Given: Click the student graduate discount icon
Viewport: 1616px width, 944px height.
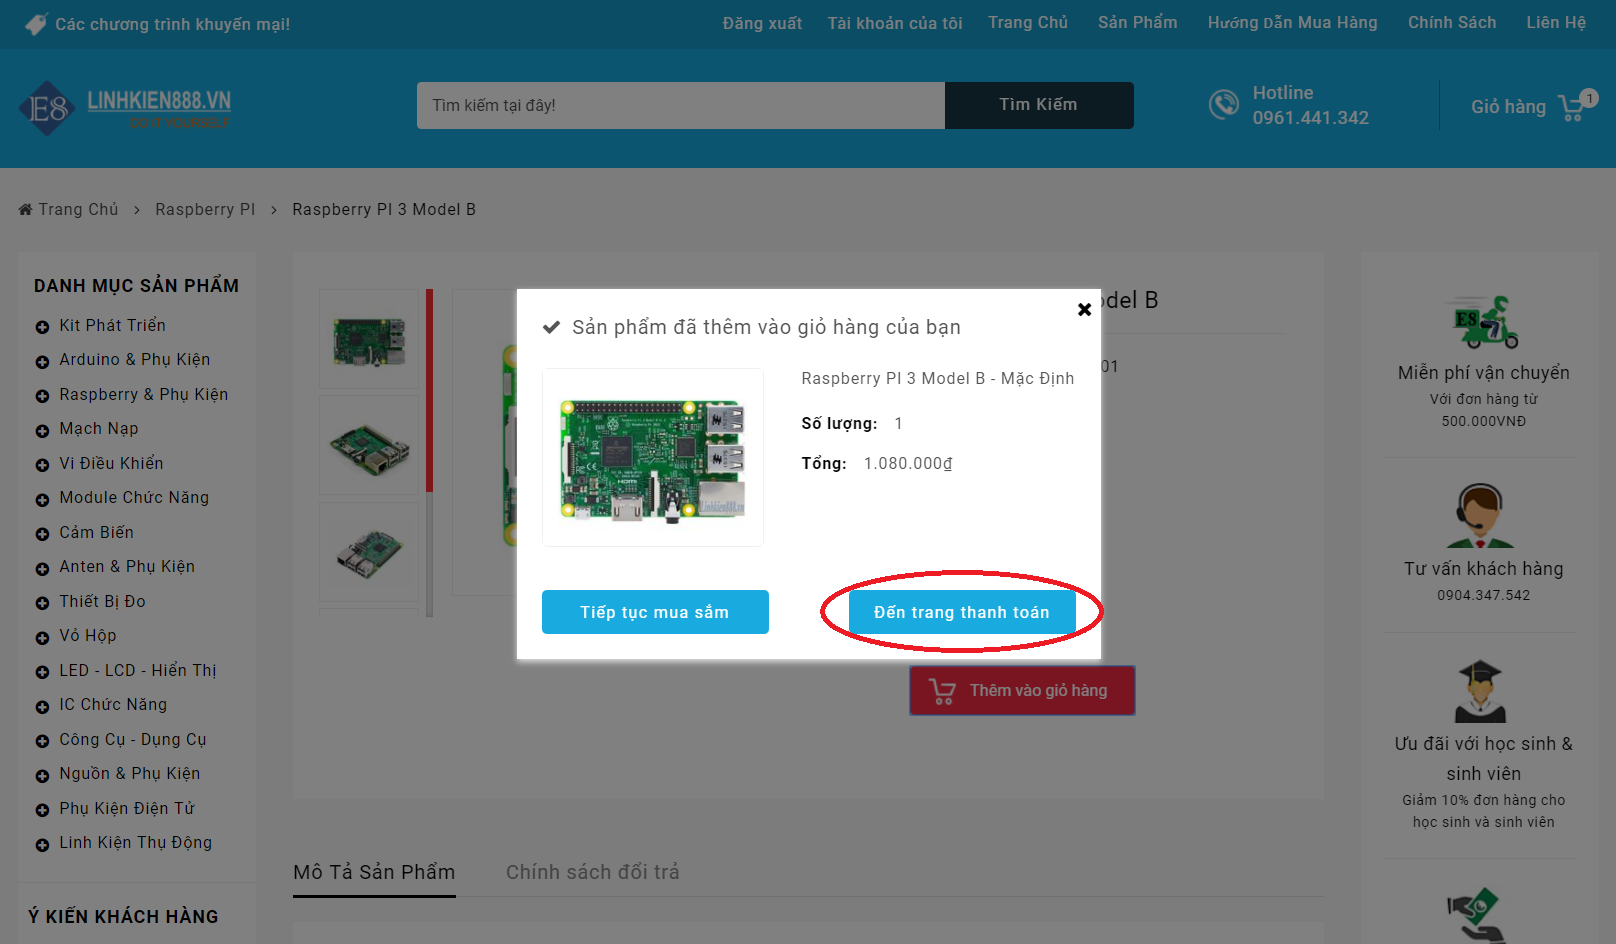Looking at the screenshot, I should pyautogui.click(x=1480, y=691).
